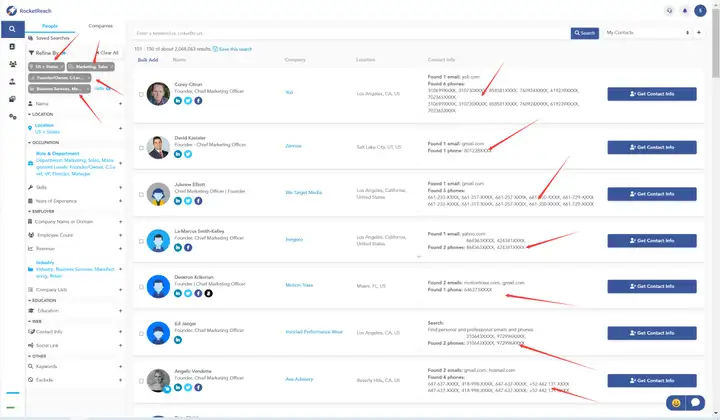Open the user account avatar menu
The width and height of the screenshot is (720, 420).
tap(700, 11)
